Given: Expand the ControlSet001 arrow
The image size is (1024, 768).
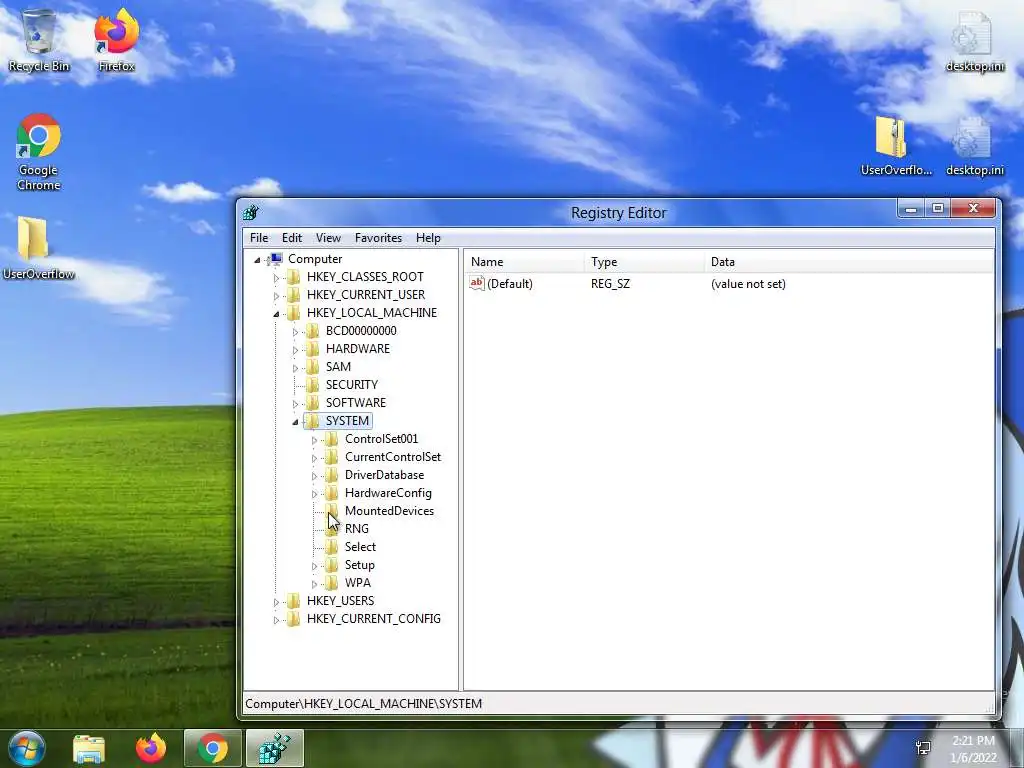Looking at the screenshot, I should tap(314, 440).
